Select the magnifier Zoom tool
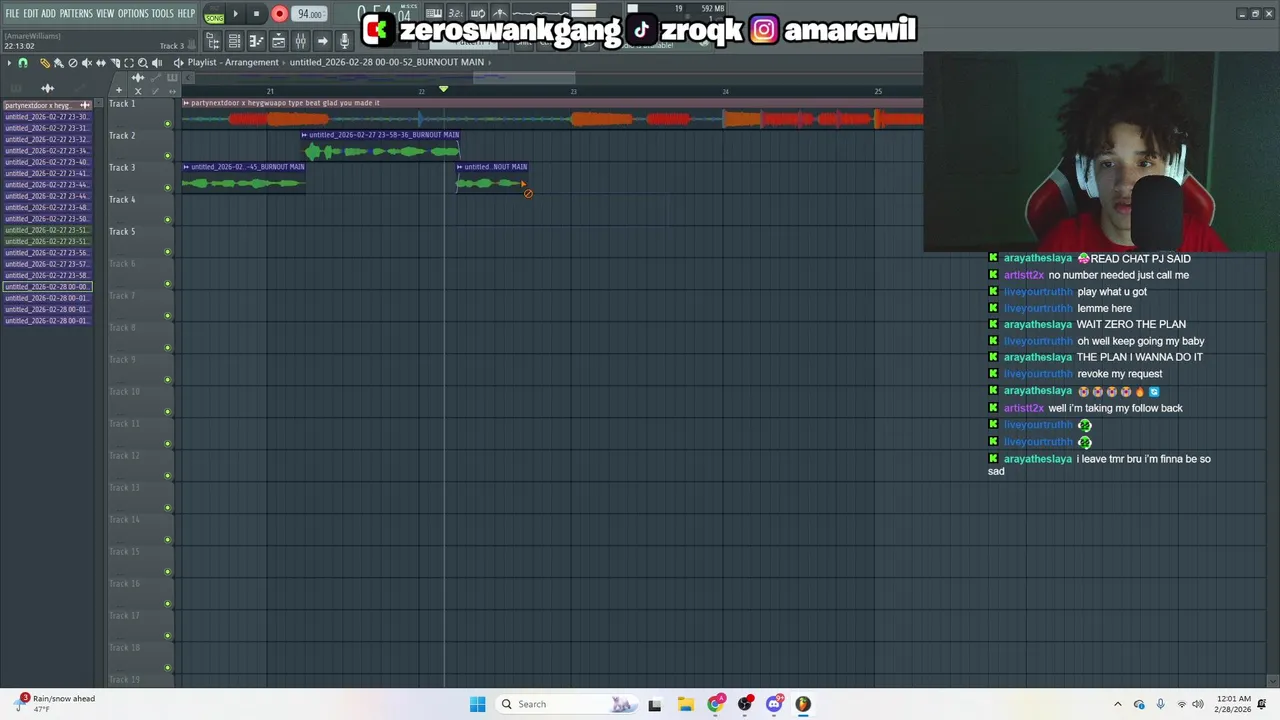Image resolution: width=1280 pixels, height=720 pixels. click(143, 63)
